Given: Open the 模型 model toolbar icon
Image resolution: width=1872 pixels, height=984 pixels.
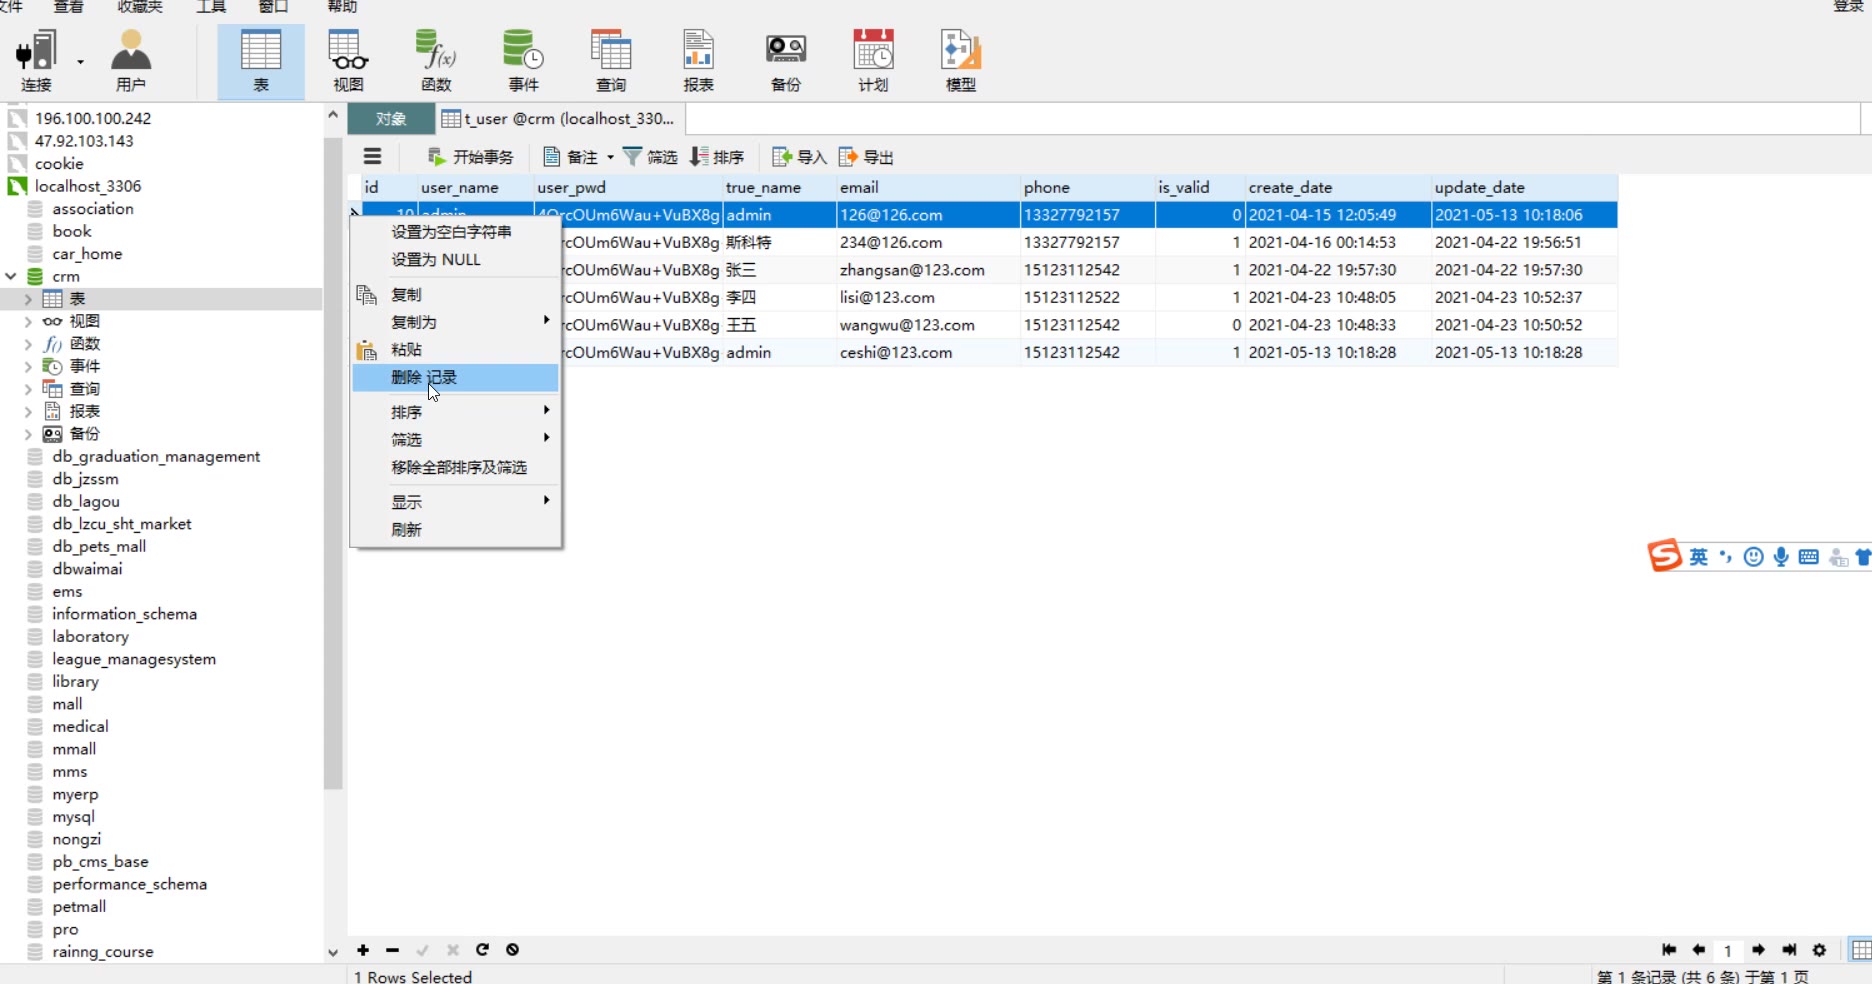Looking at the screenshot, I should pos(961,61).
